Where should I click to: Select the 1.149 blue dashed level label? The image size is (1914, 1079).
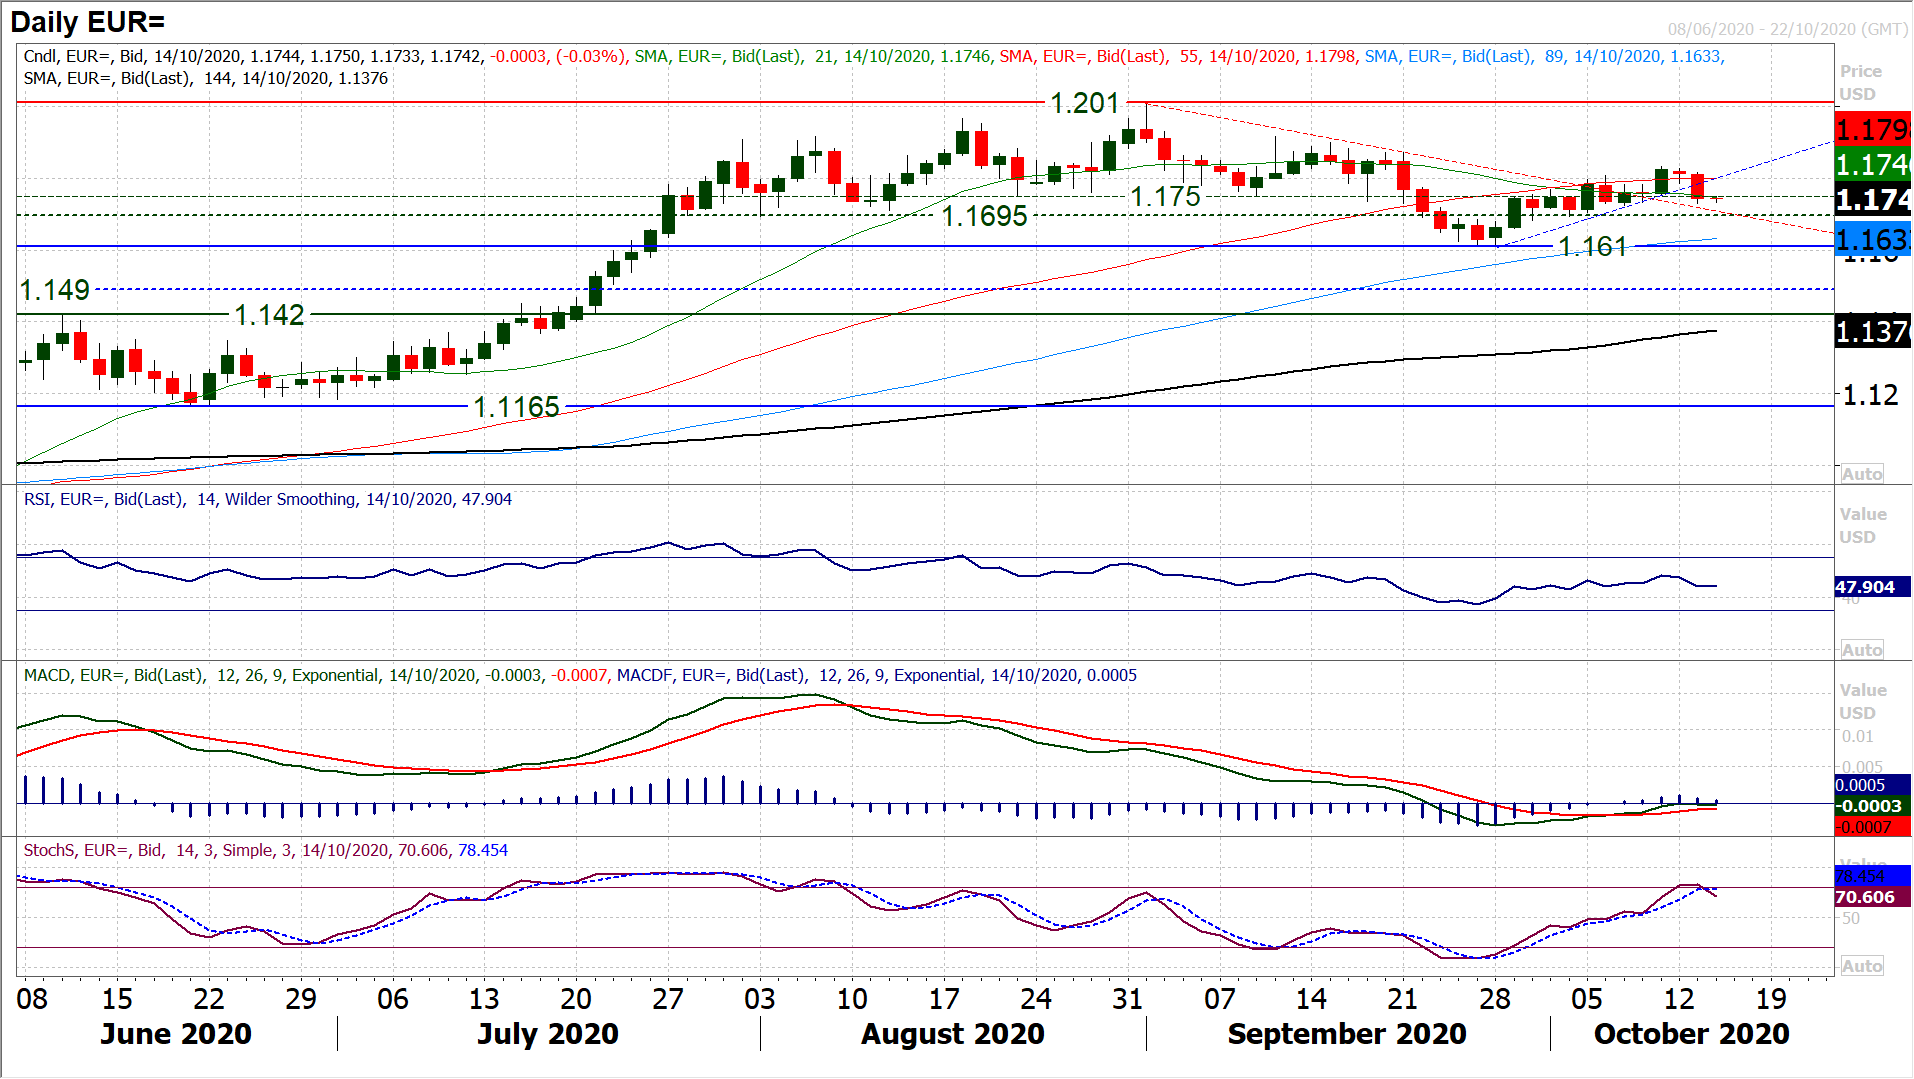[x=55, y=290]
